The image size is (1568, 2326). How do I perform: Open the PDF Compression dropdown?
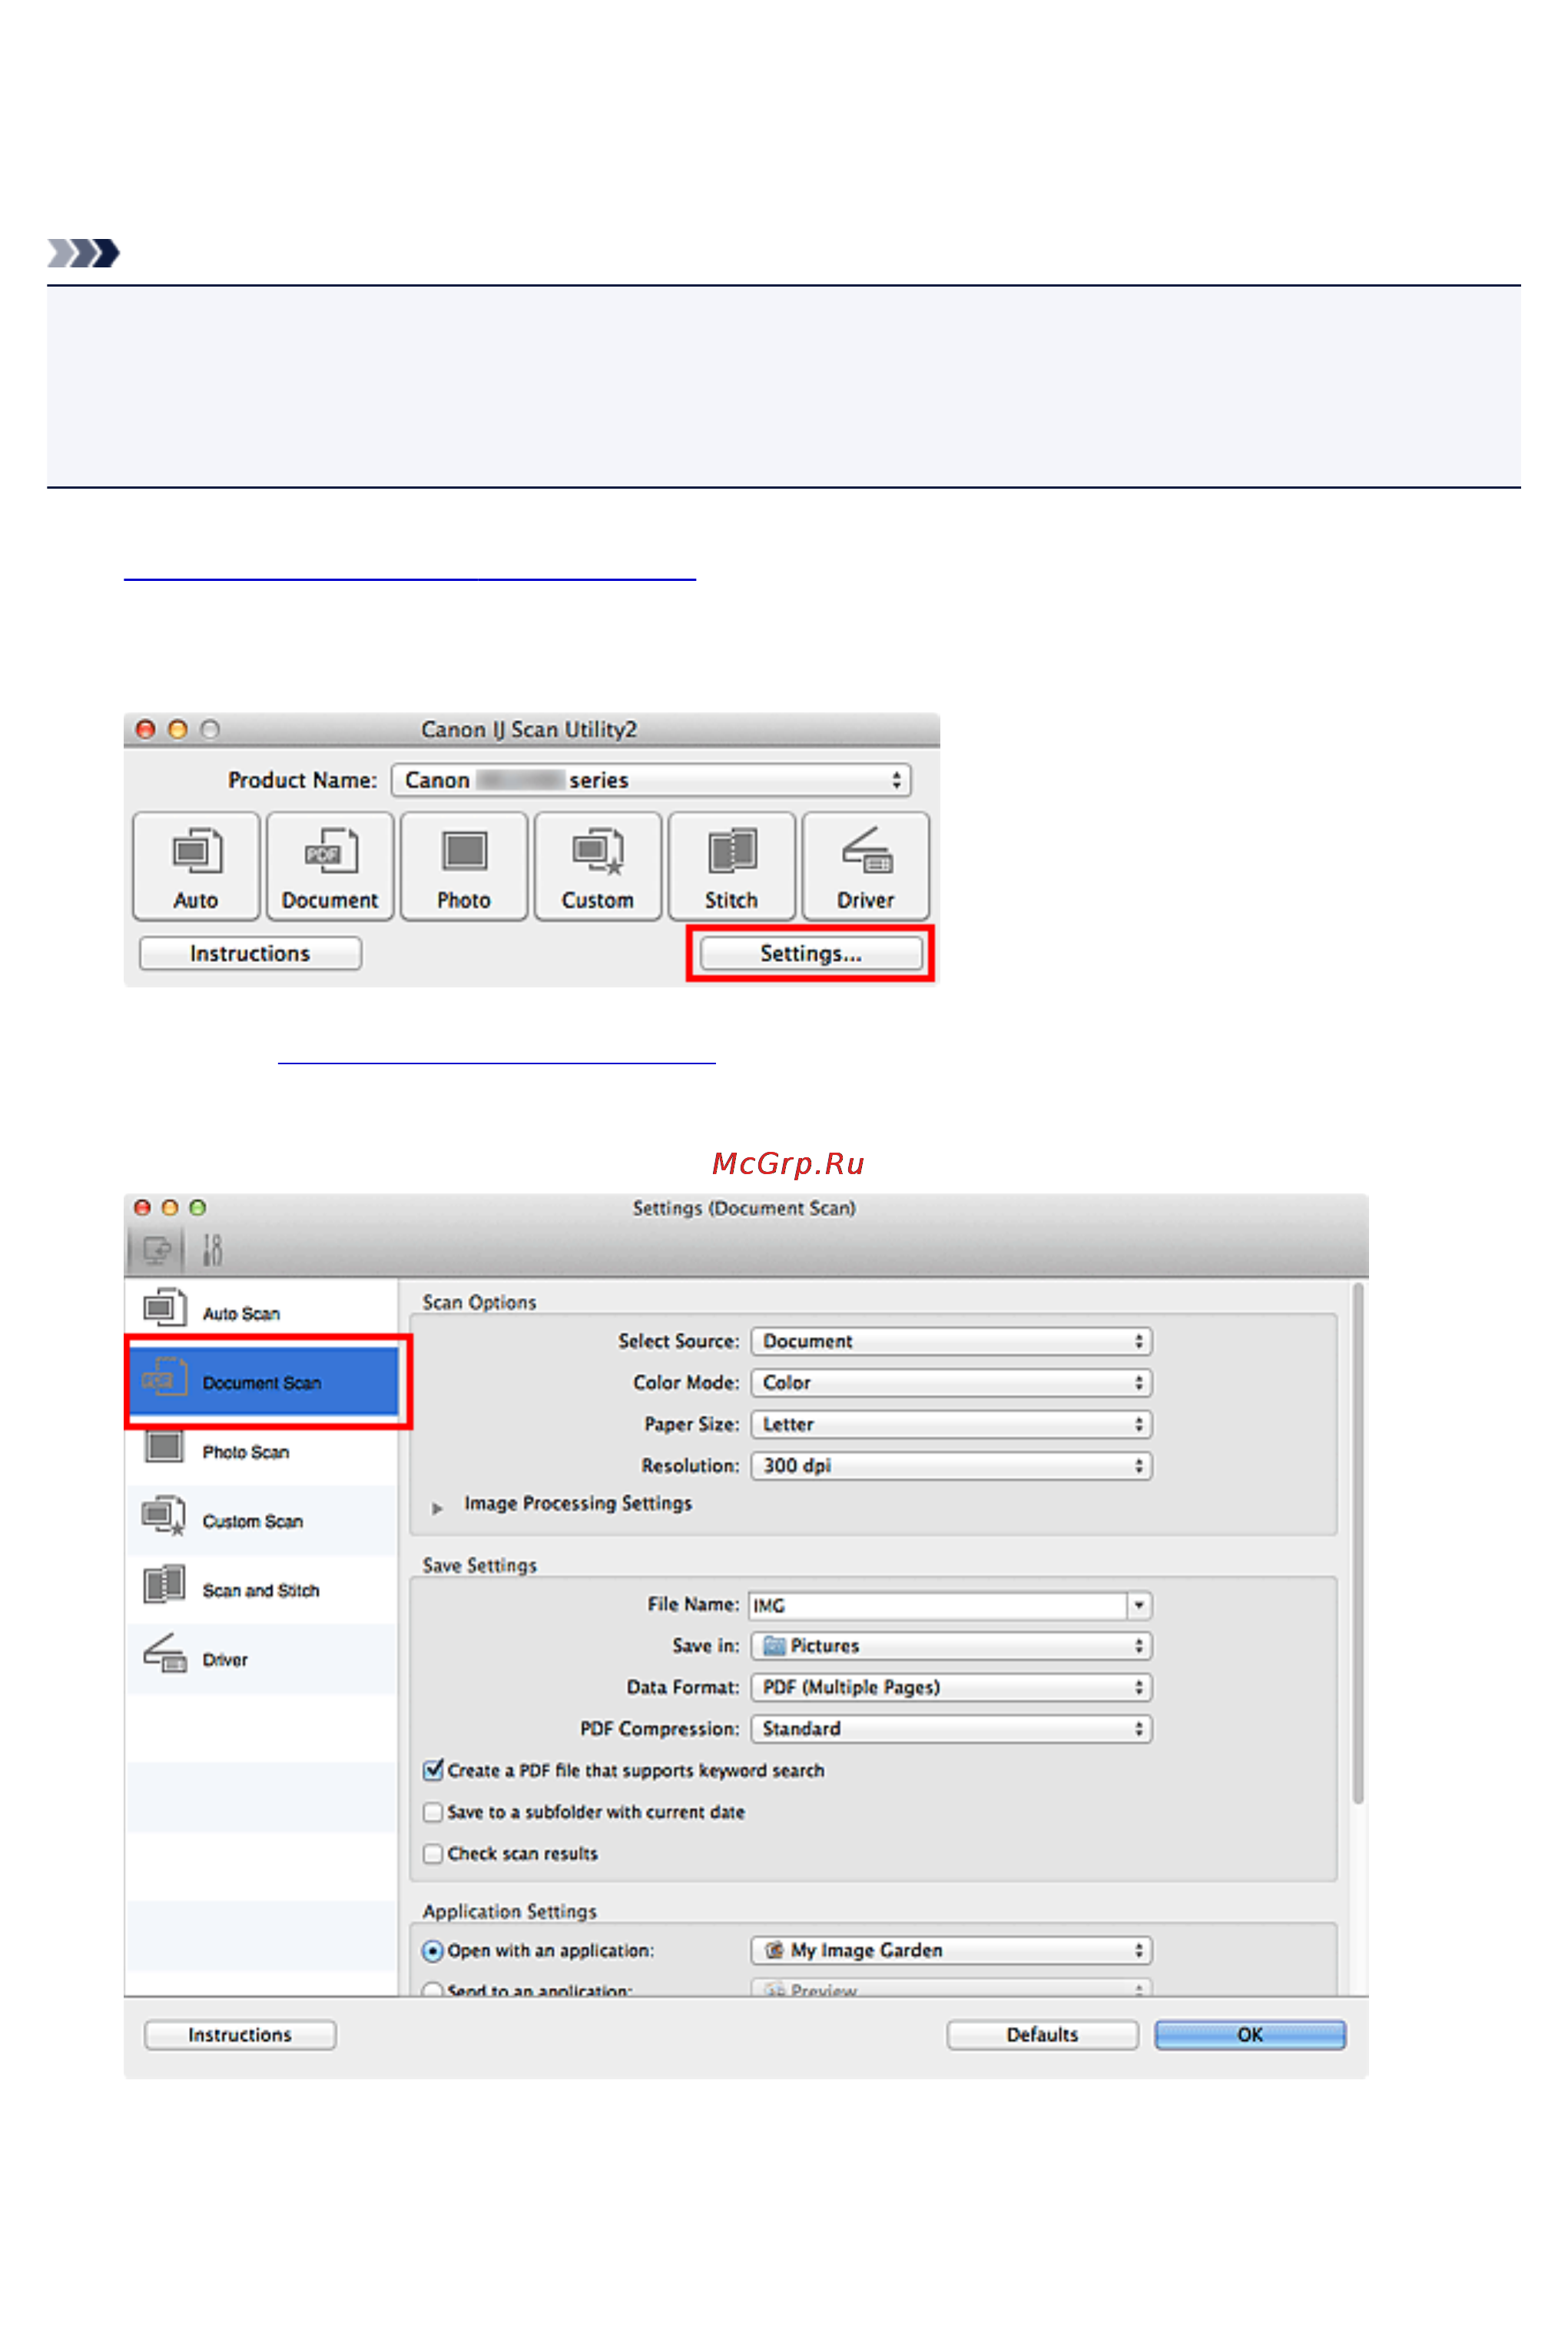(x=951, y=1728)
